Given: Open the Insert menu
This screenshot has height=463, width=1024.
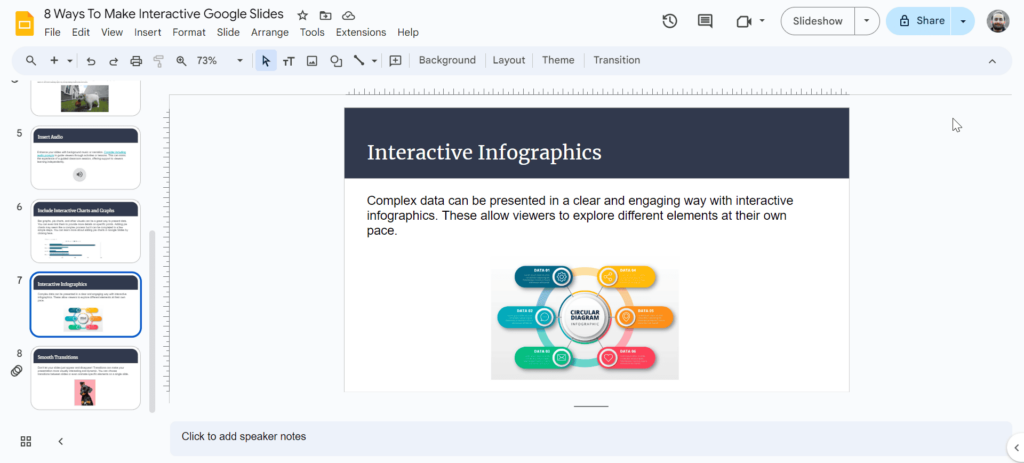Looking at the screenshot, I should (147, 32).
